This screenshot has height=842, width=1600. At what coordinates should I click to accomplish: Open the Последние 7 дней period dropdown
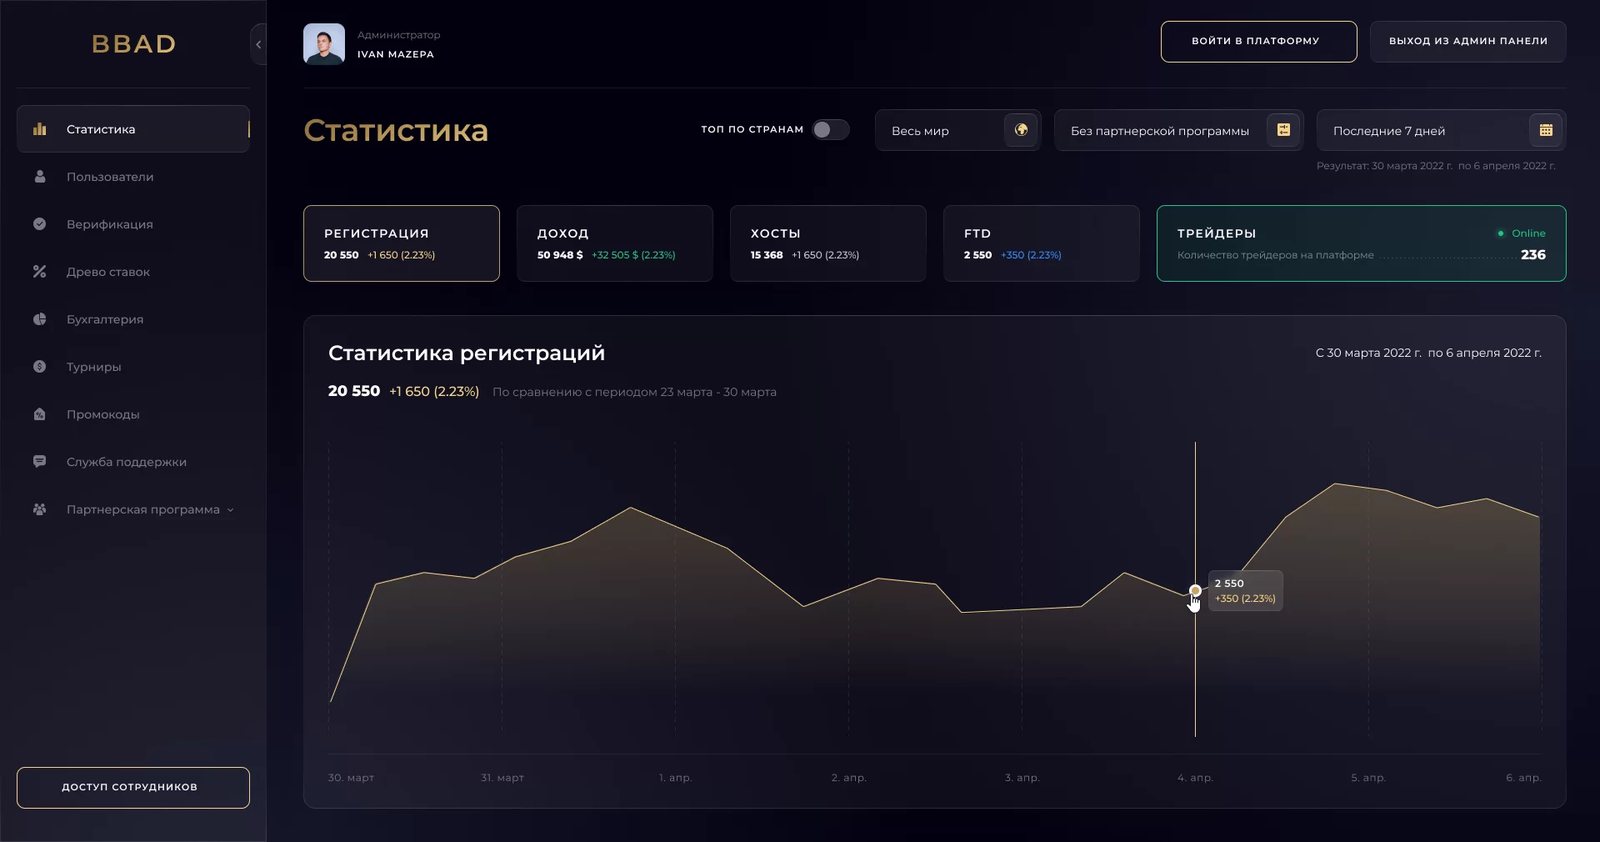1441,130
